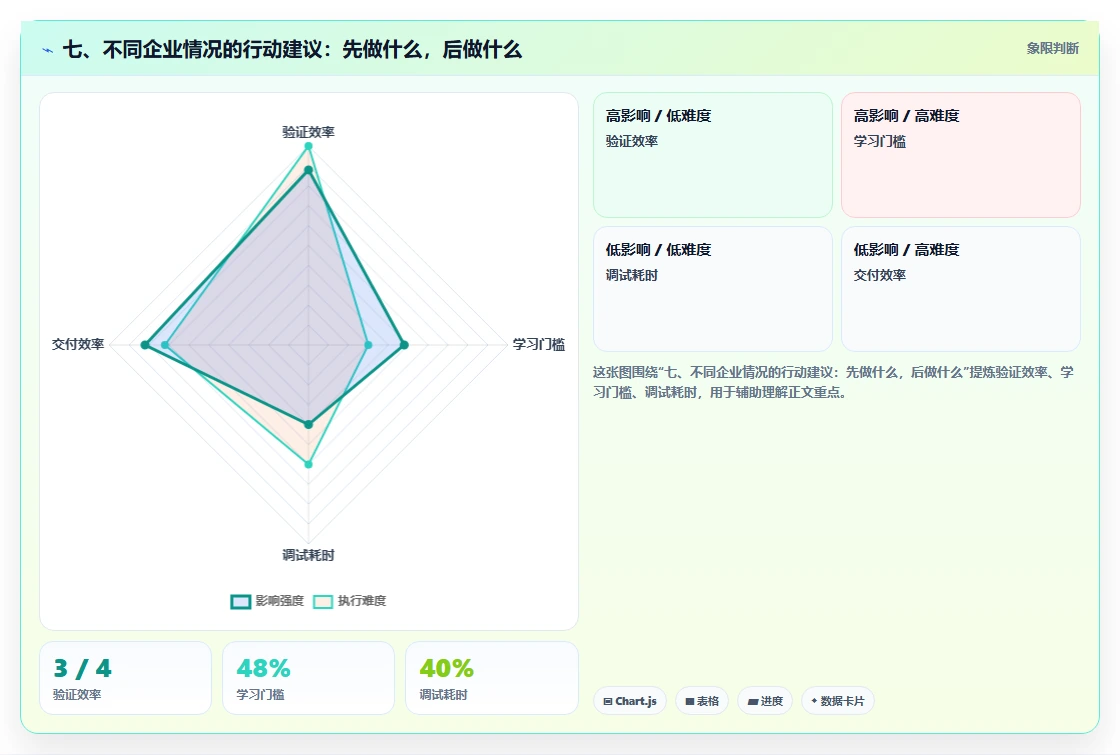The height and width of the screenshot is (755, 1120).
Task: Select the 低影响 / 低难度 quadrant card
Action: pos(713,289)
